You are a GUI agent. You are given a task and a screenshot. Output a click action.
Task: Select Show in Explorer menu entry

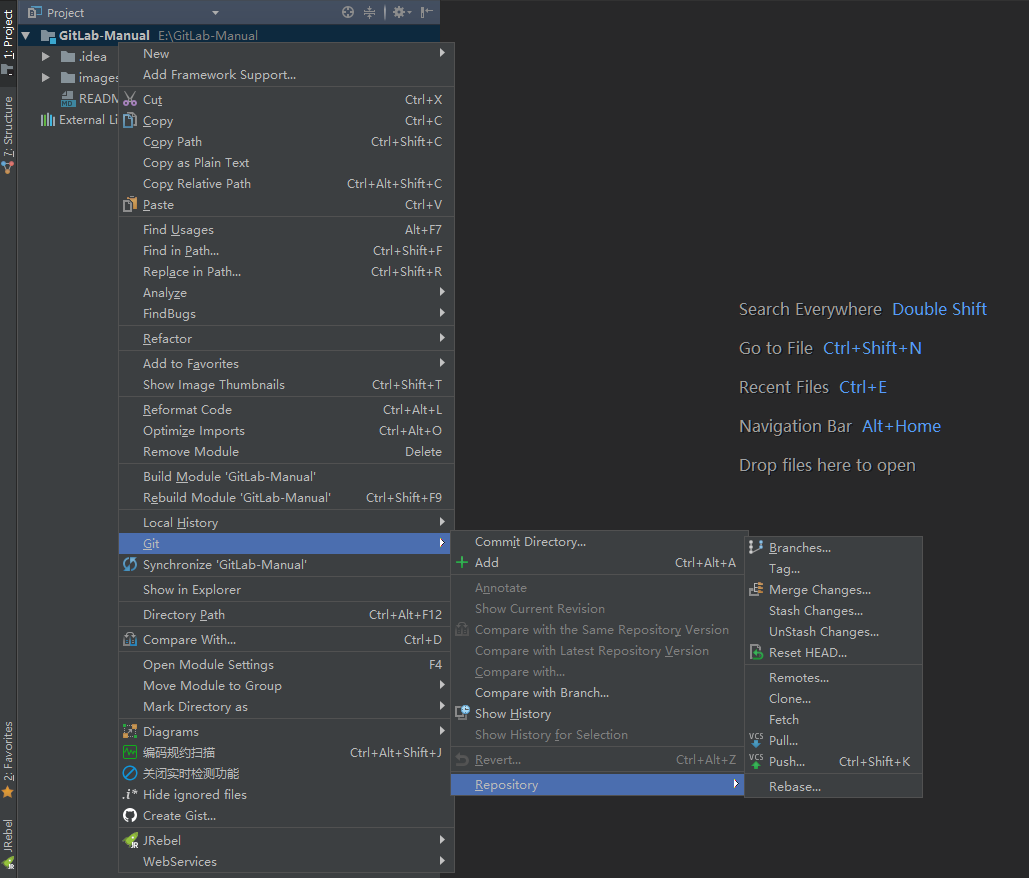tap(191, 590)
